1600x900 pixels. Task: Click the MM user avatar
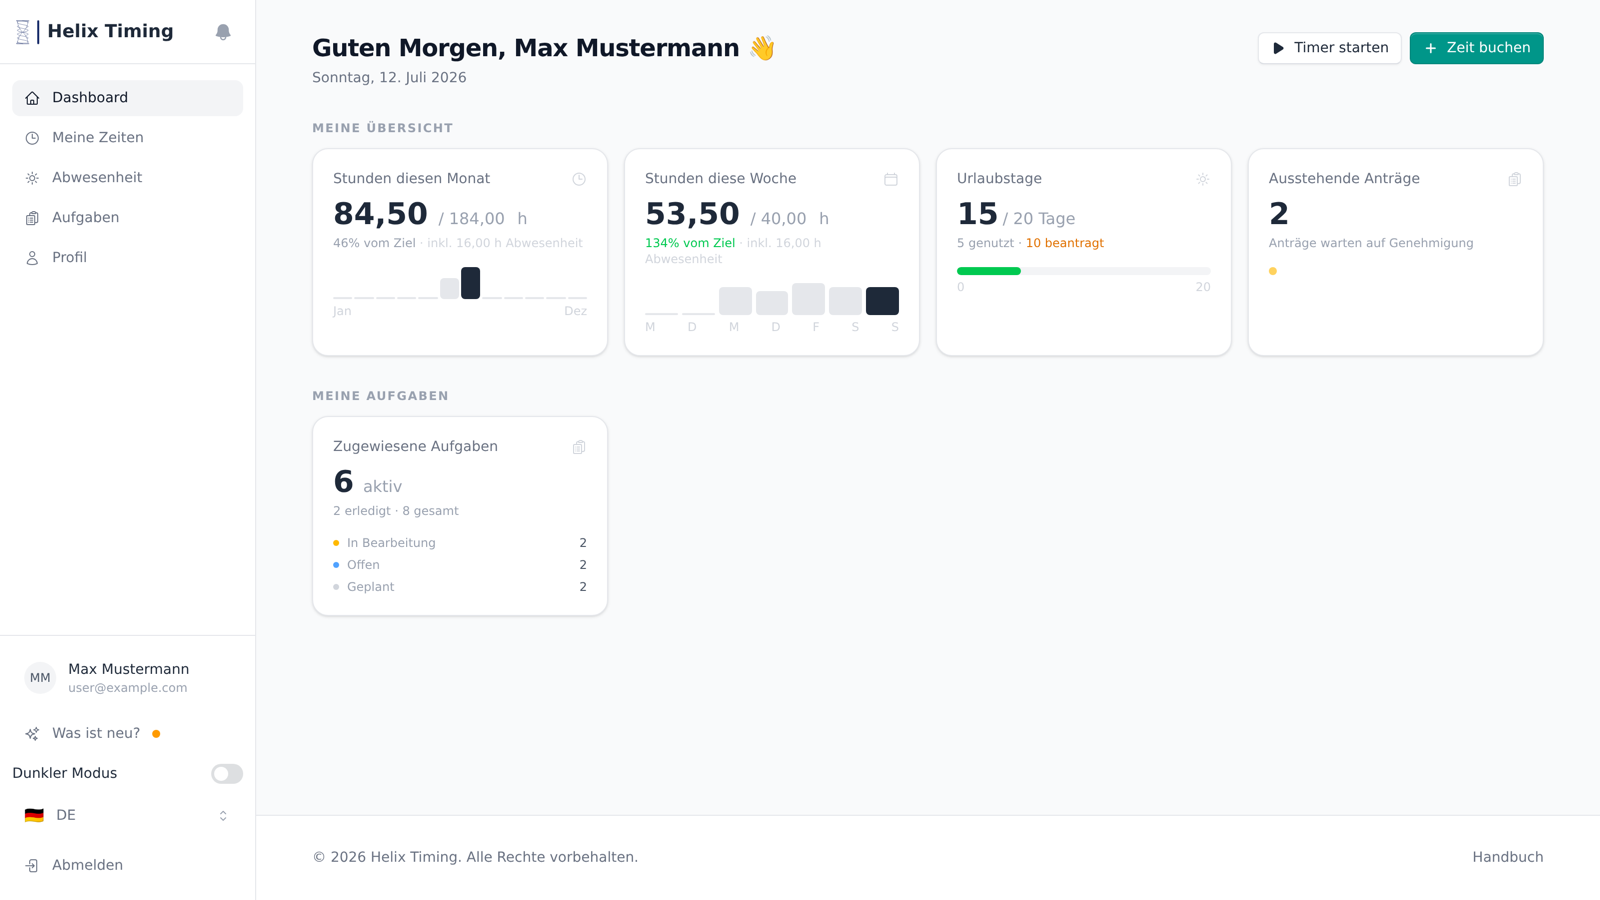pyautogui.click(x=40, y=678)
